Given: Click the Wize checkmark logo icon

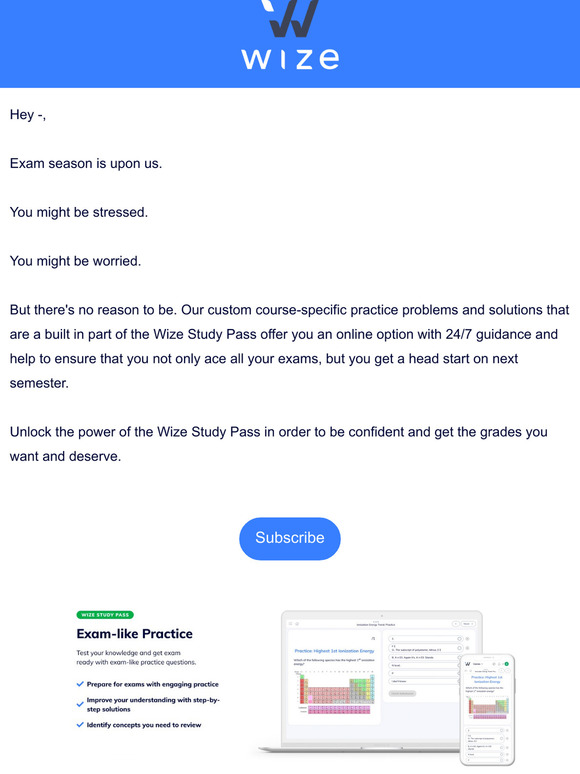Looking at the screenshot, I should click(x=290, y=18).
